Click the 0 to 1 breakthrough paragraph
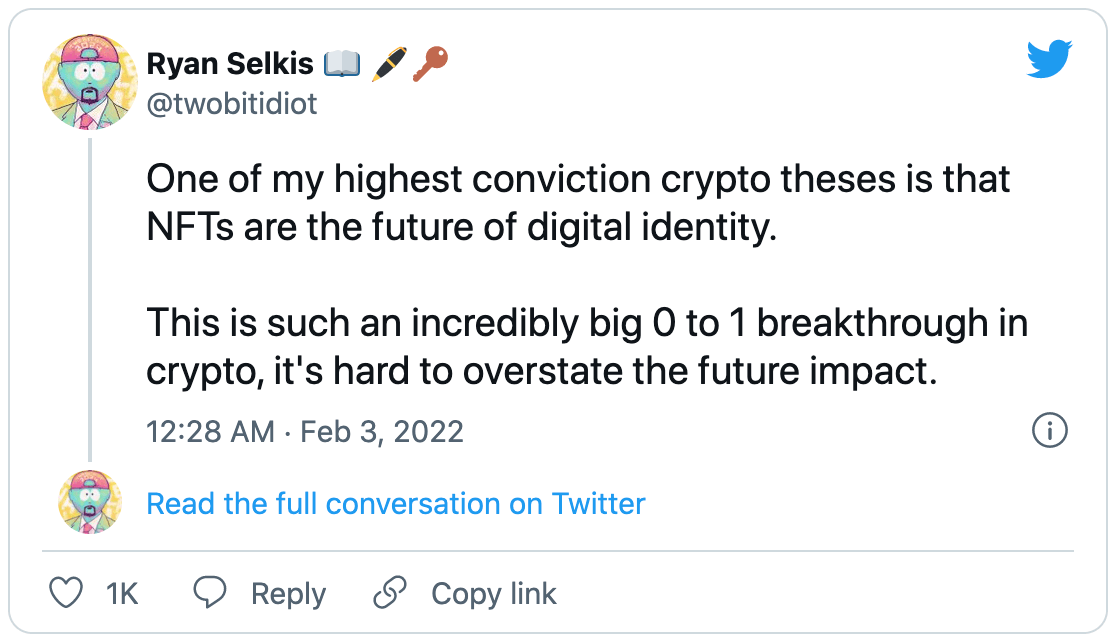 coord(587,348)
